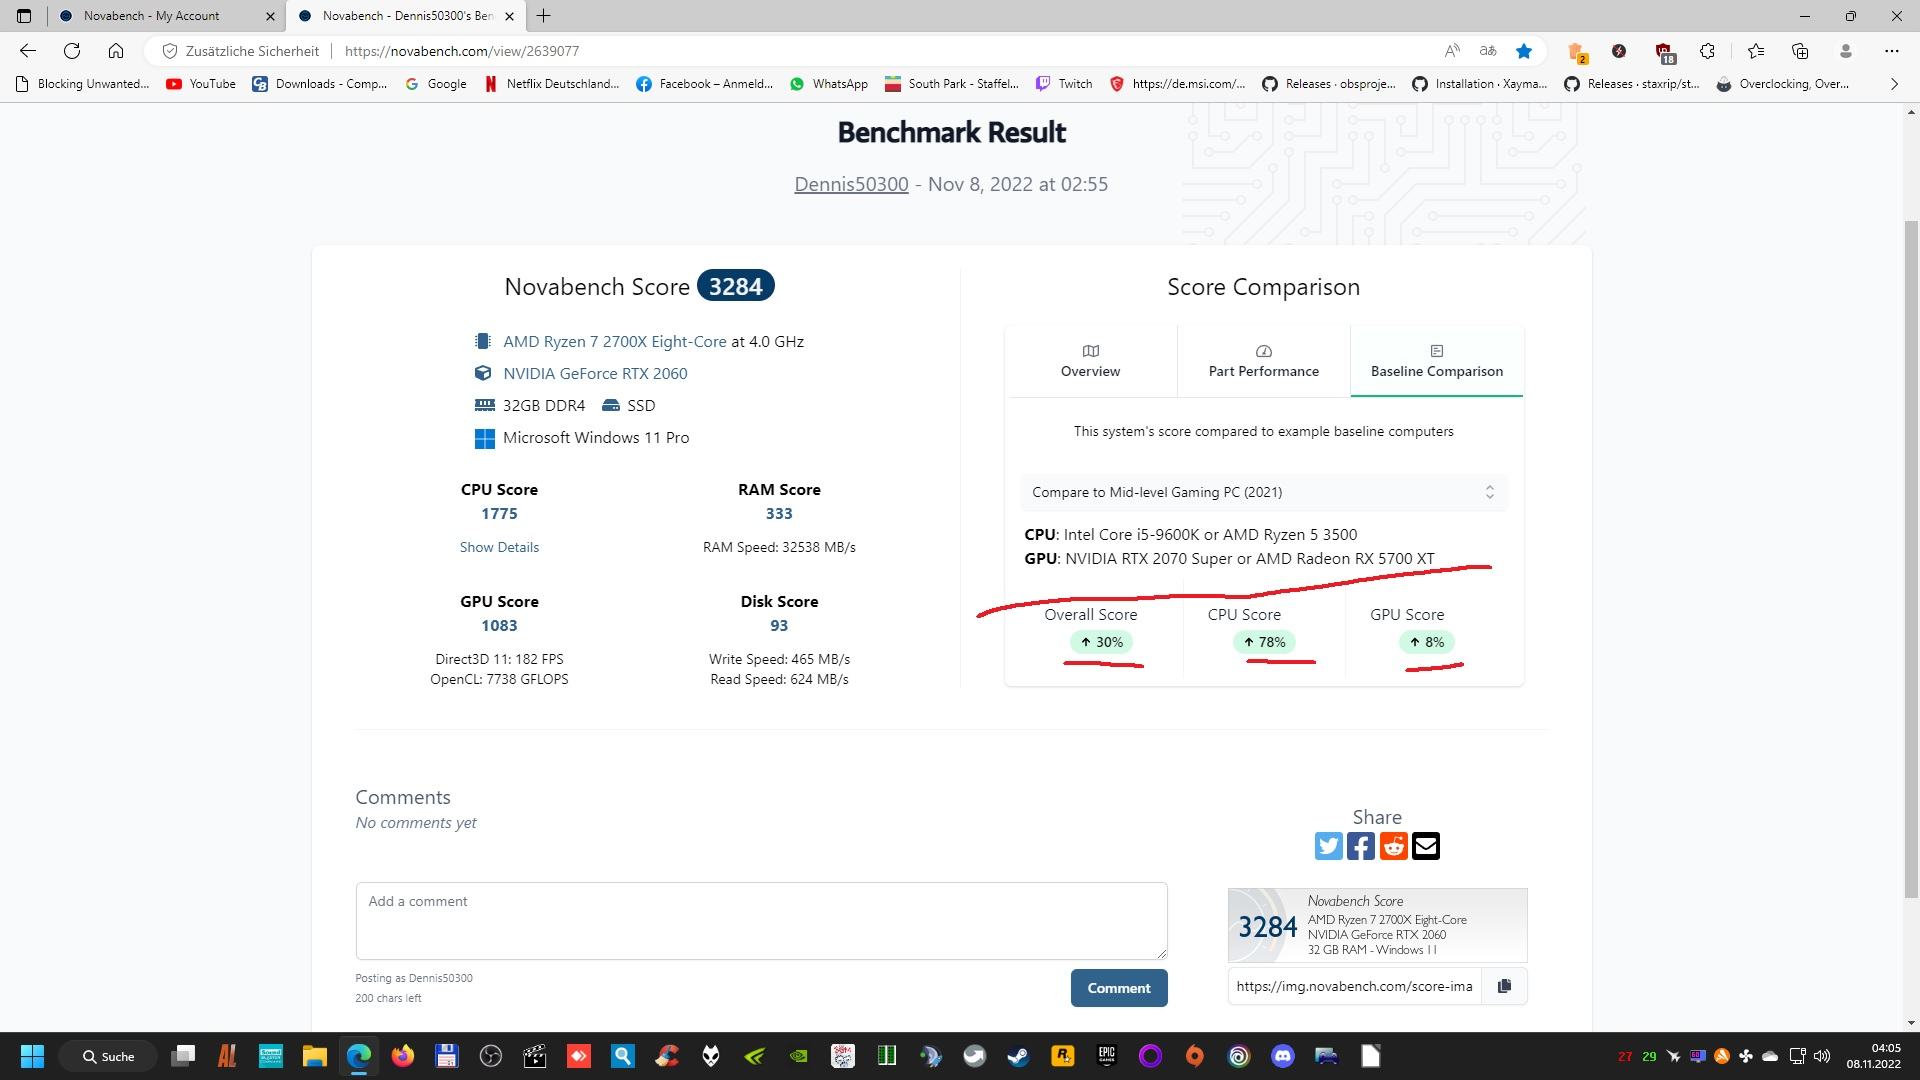Expand the baseline comparison dropdown

point(1263,492)
